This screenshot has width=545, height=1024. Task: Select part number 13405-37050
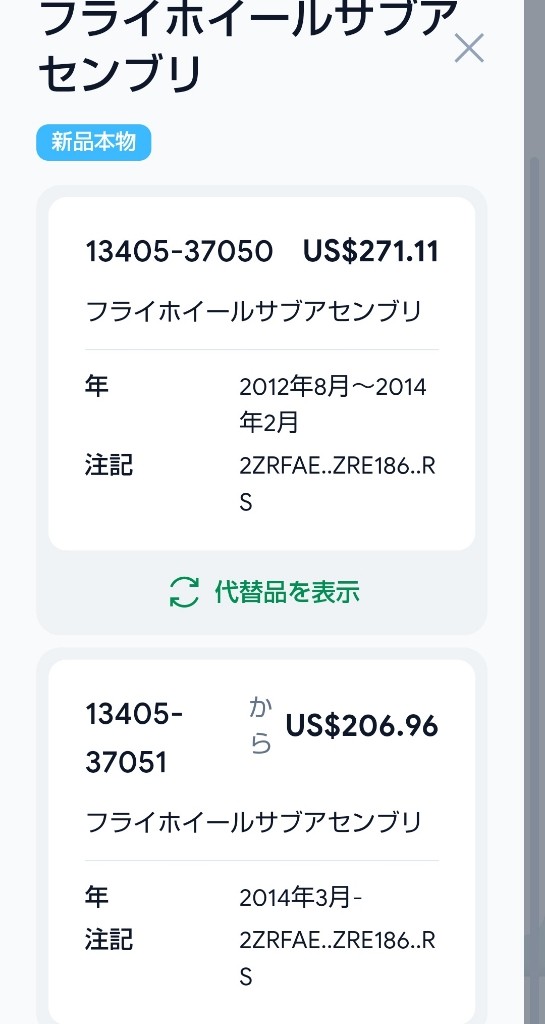click(x=179, y=251)
